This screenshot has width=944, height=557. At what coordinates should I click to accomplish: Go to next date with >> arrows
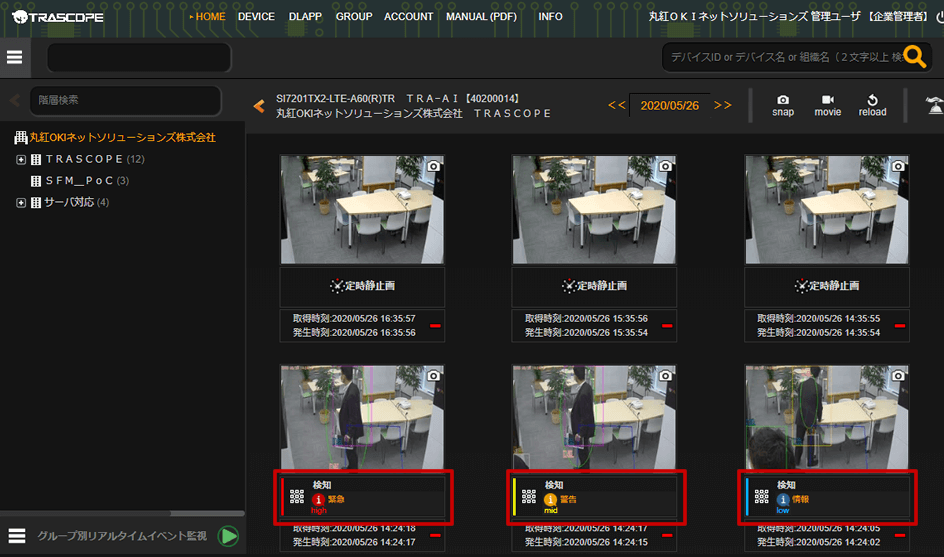click(723, 105)
